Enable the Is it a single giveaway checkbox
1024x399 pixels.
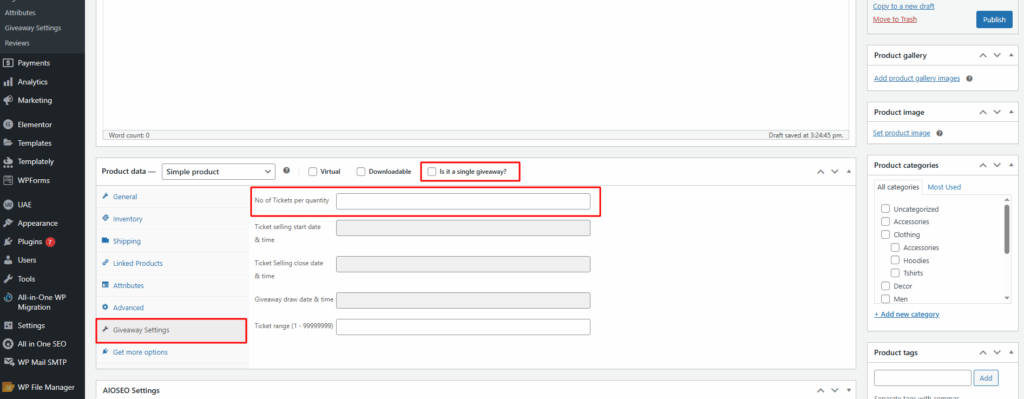[x=432, y=172]
